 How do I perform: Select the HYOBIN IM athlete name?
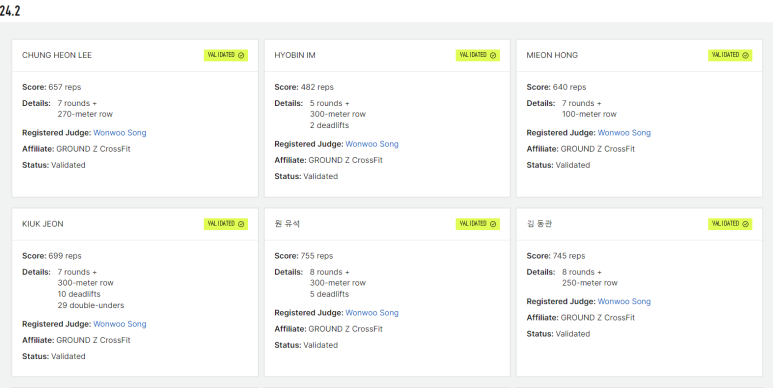[x=295, y=55]
